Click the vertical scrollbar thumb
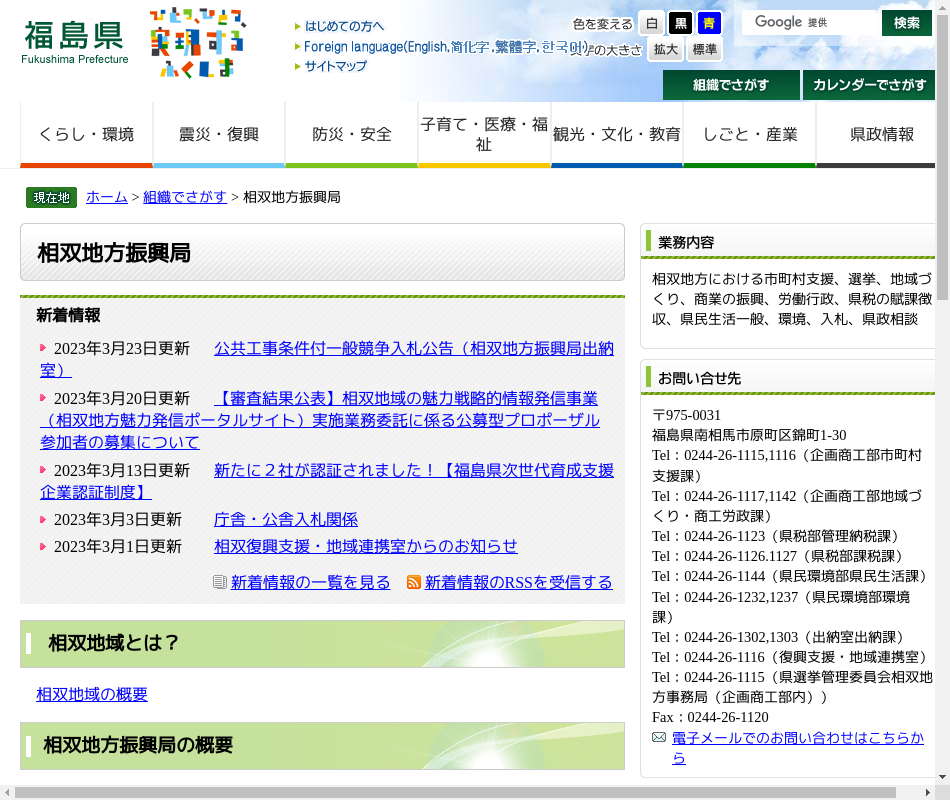 coord(943,158)
